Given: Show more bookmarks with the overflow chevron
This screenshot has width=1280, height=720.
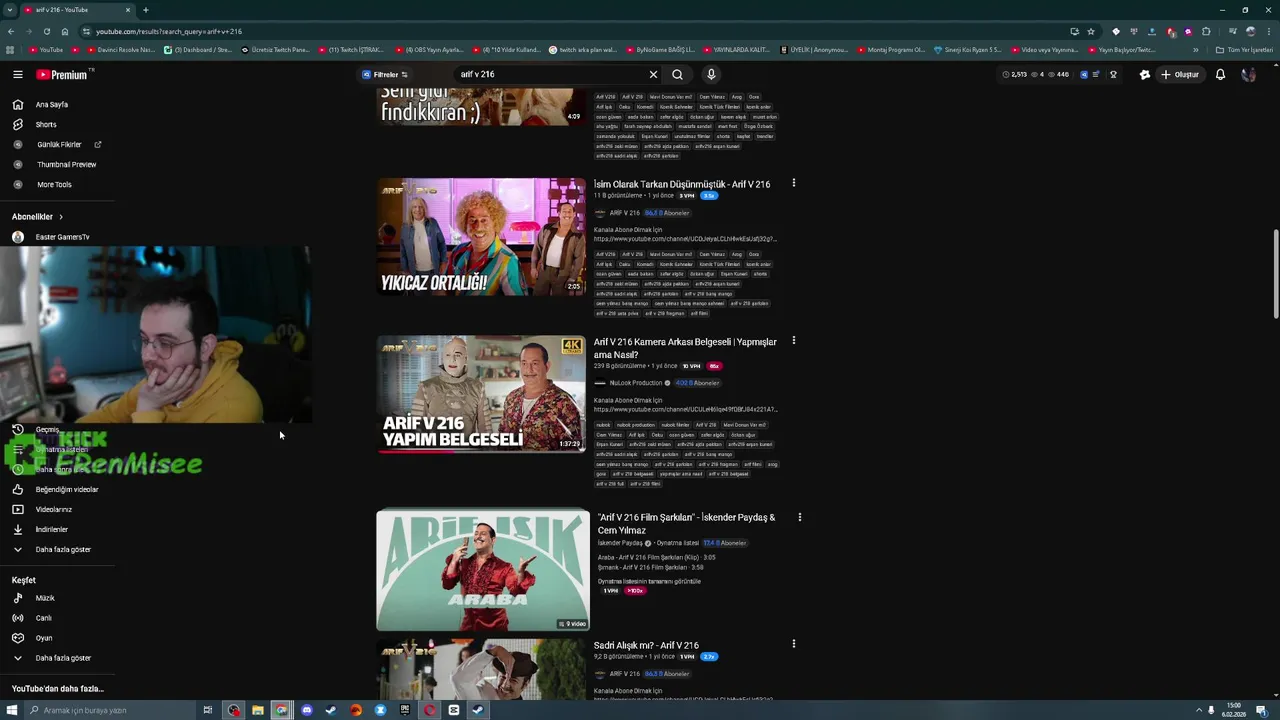Looking at the screenshot, I should (x=1196, y=49).
